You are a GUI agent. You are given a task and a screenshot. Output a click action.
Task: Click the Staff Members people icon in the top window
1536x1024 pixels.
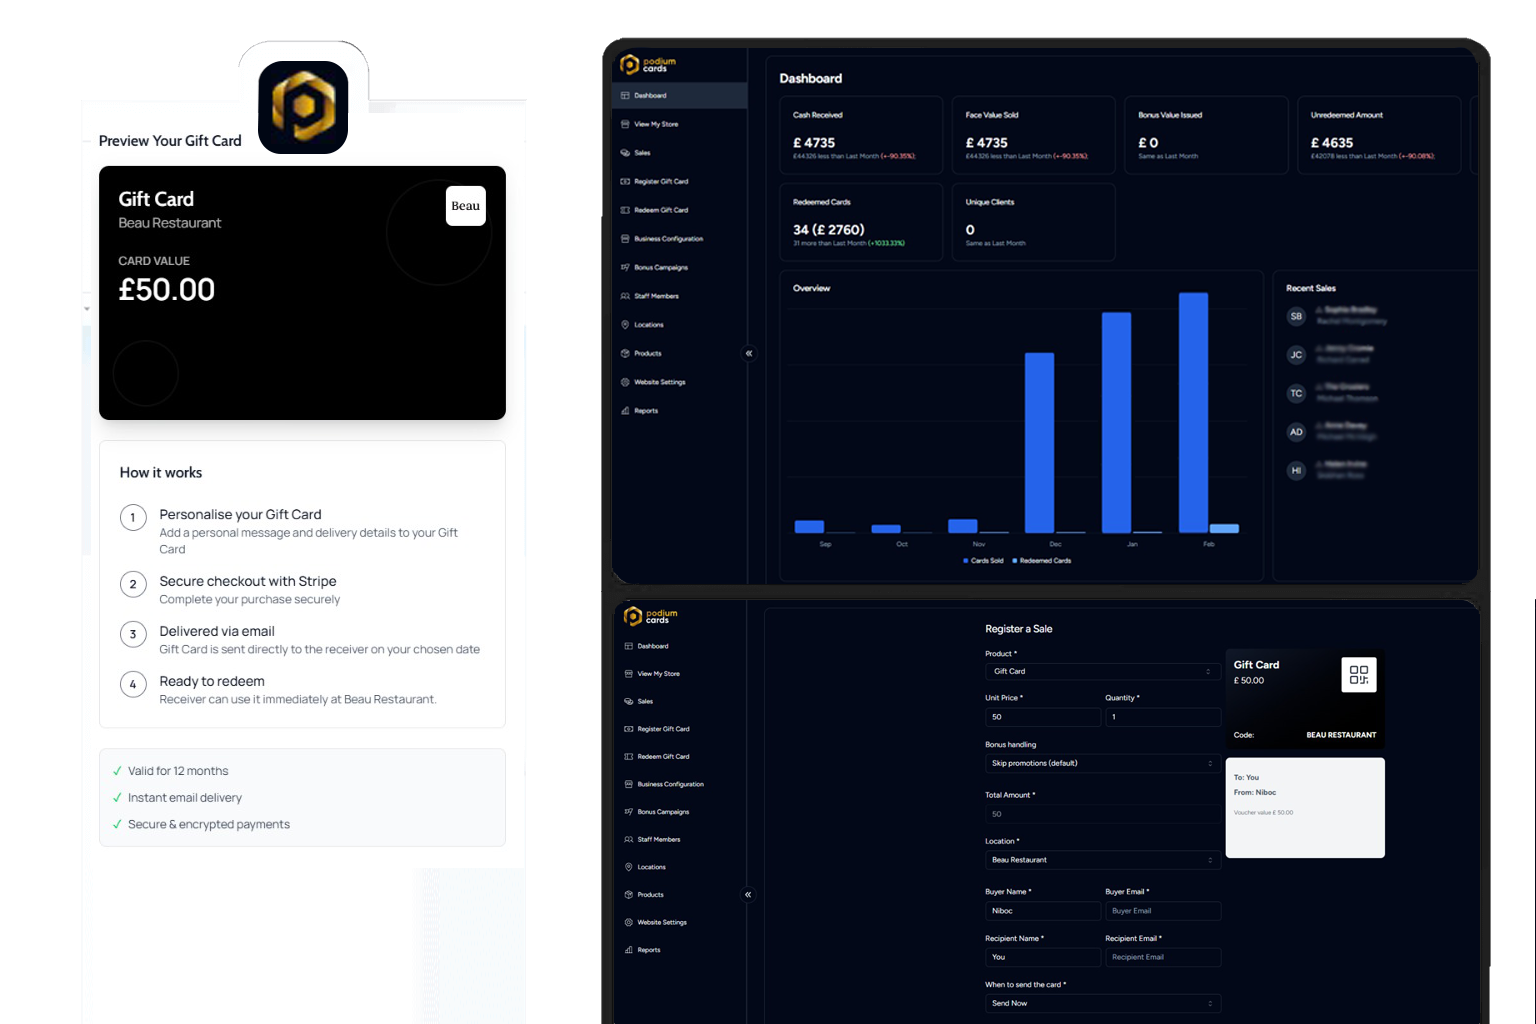click(x=625, y=296)
